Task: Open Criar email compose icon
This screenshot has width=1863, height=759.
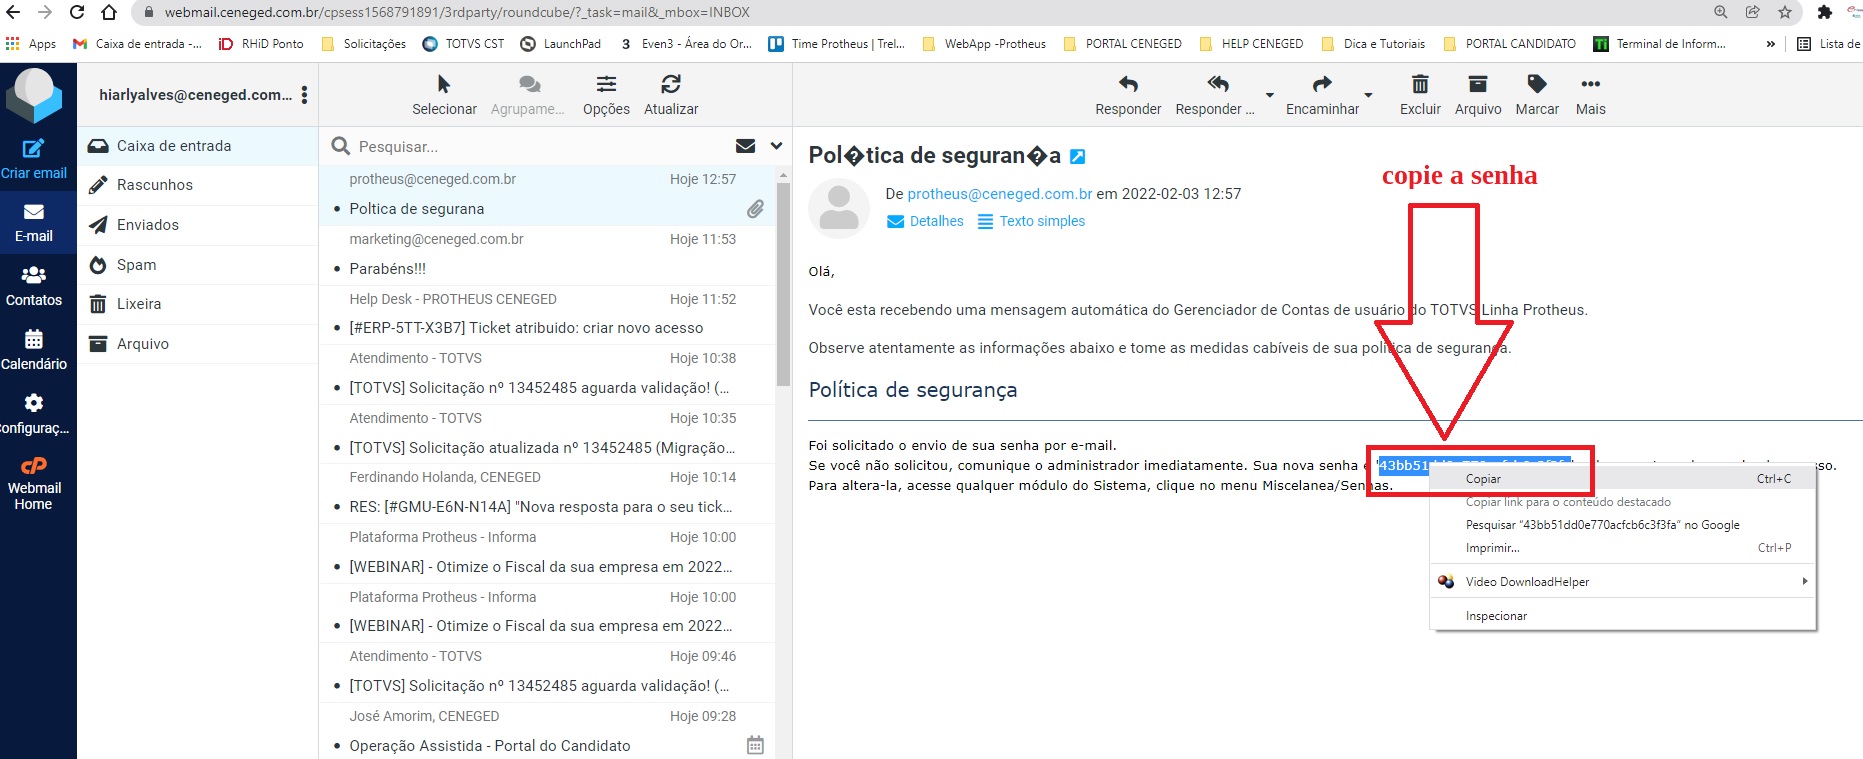Action: pos(34,150)
